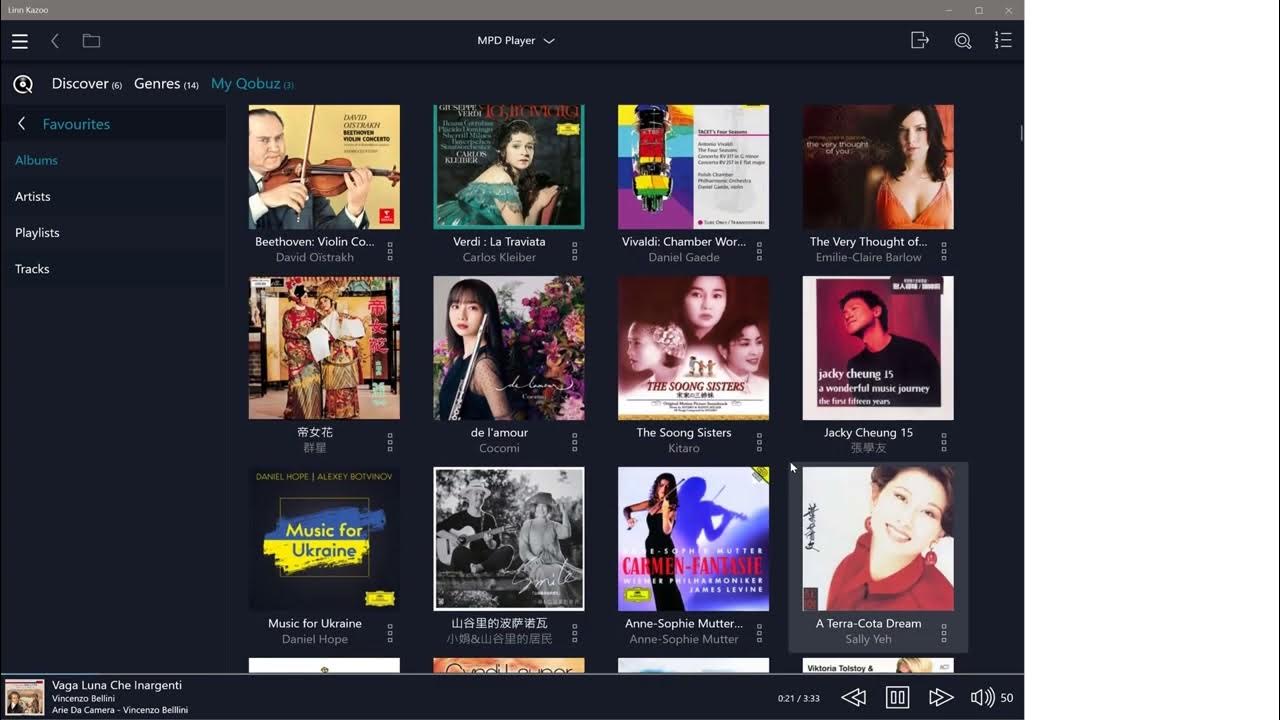
Task: Click the 'Daniel Gaede' artist name
Action: 684,257
